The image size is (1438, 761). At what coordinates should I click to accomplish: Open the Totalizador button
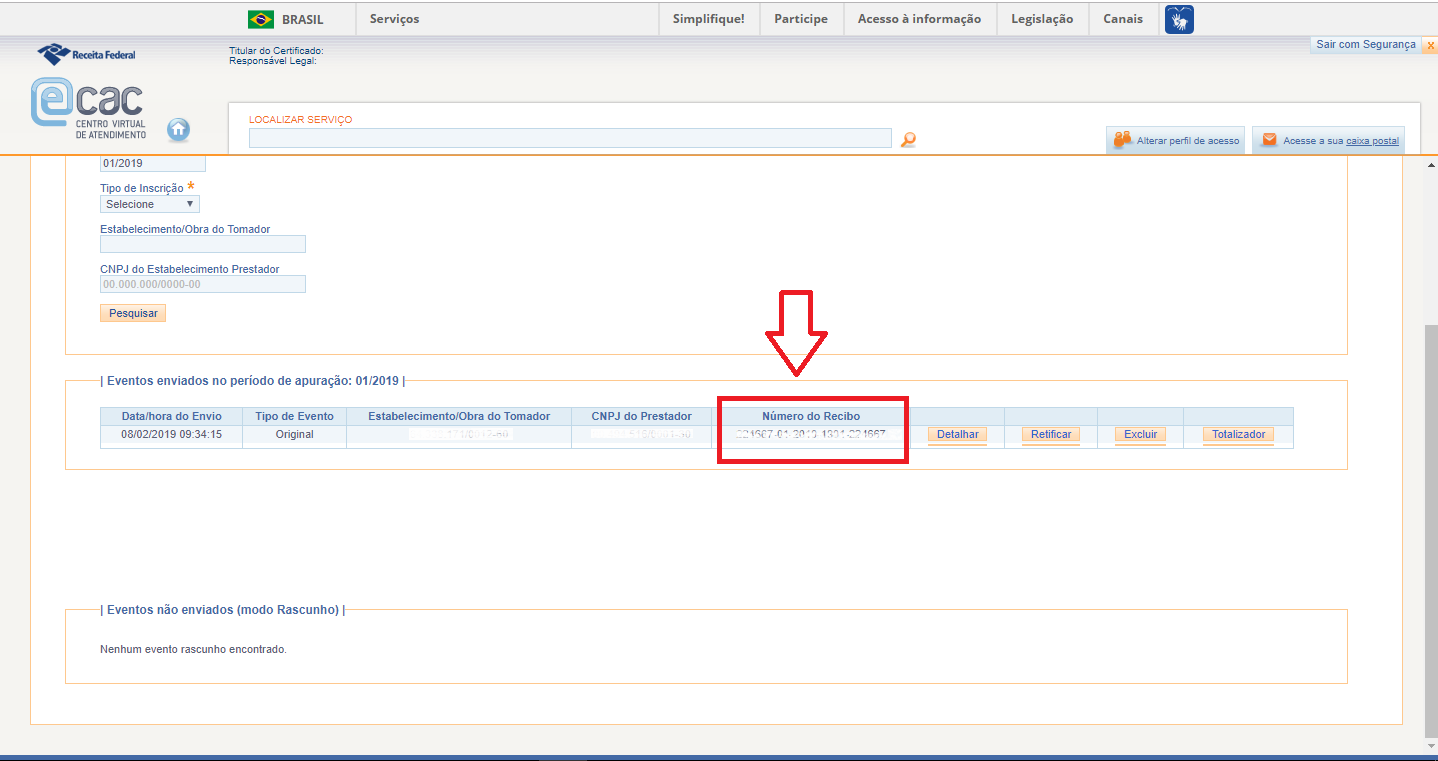[1238, 435]
